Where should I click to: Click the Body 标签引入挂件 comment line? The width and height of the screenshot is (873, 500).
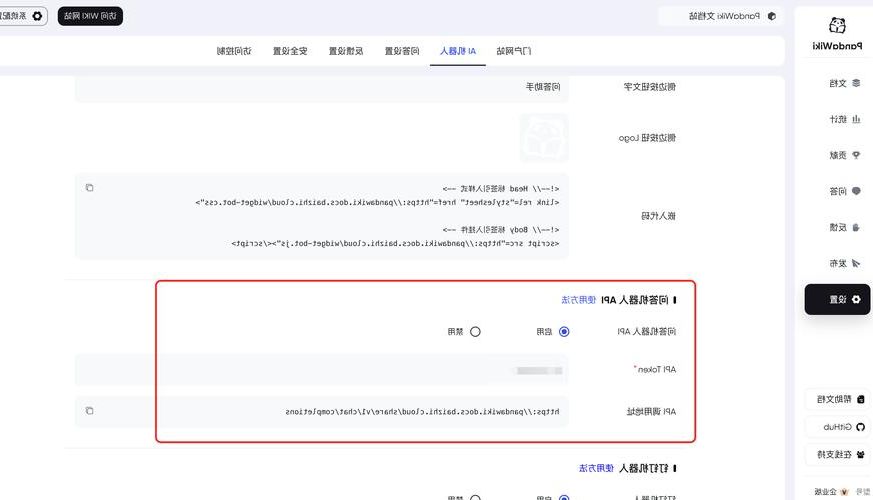click(x=501, y=229)
